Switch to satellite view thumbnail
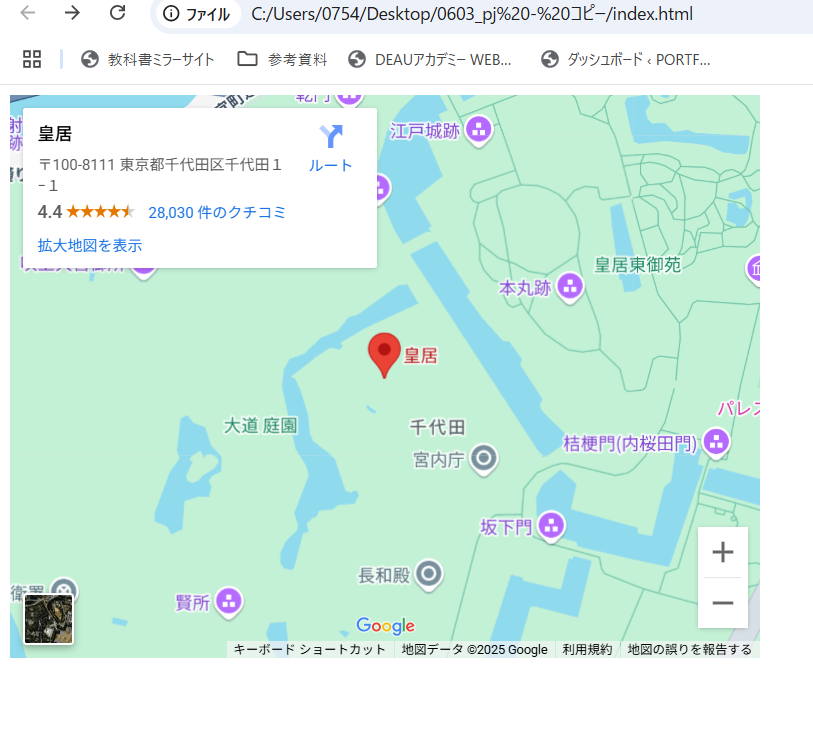The image size is (813, 749). point(48,619)
